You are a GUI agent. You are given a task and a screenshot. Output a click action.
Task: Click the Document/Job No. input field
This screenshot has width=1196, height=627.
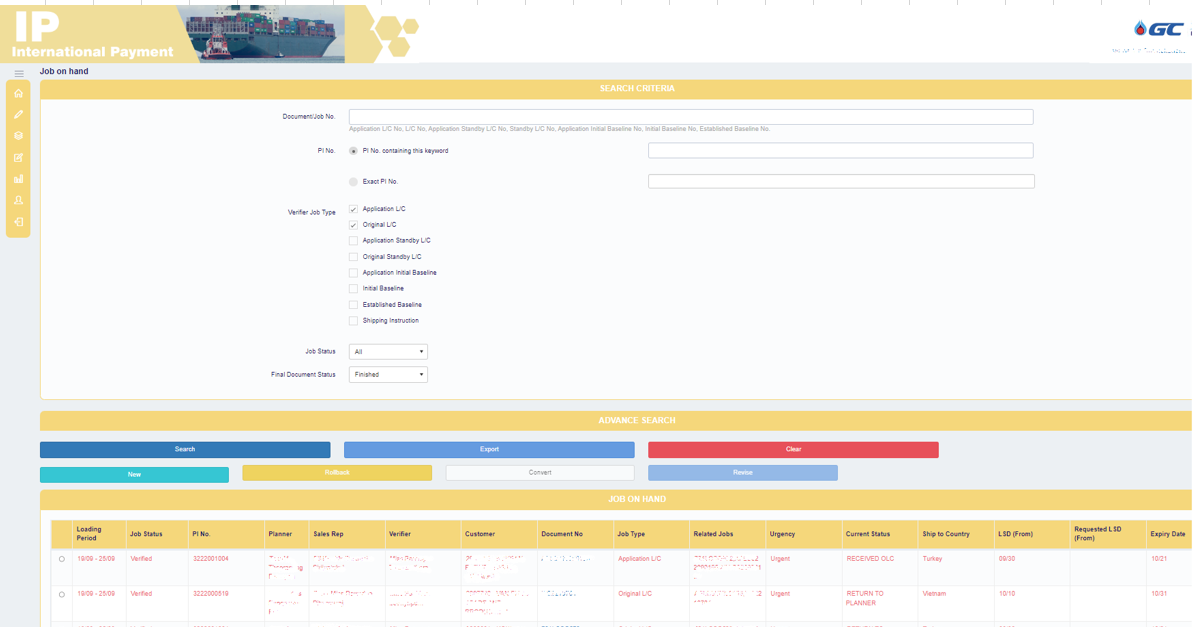(690, 117)
